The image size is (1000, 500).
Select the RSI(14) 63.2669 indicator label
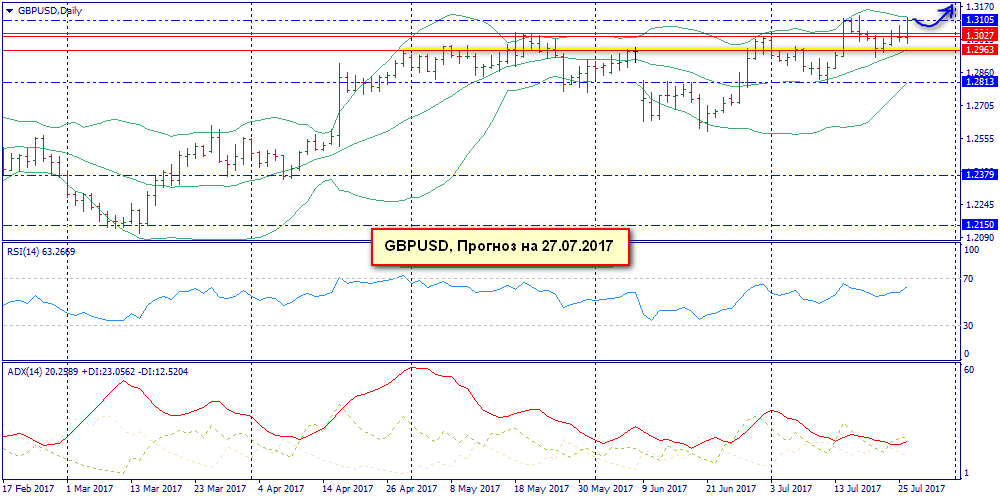click(41, 251)
